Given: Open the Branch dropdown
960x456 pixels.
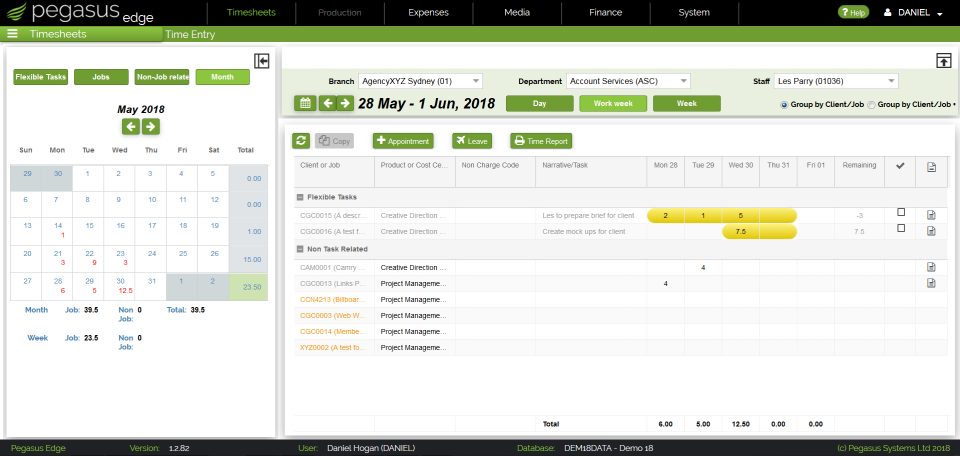Looking at the screenshot, I should (421, 81).
